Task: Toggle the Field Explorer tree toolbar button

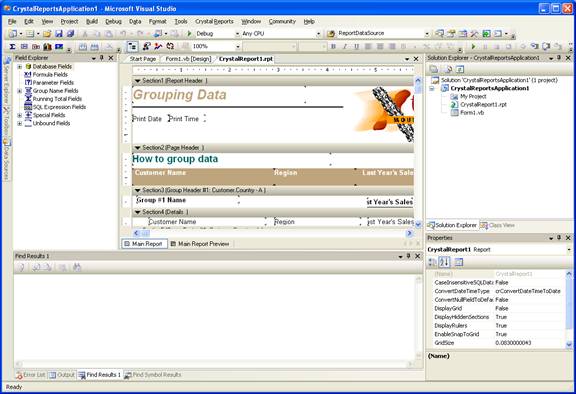Action: (x=133, y=46)
